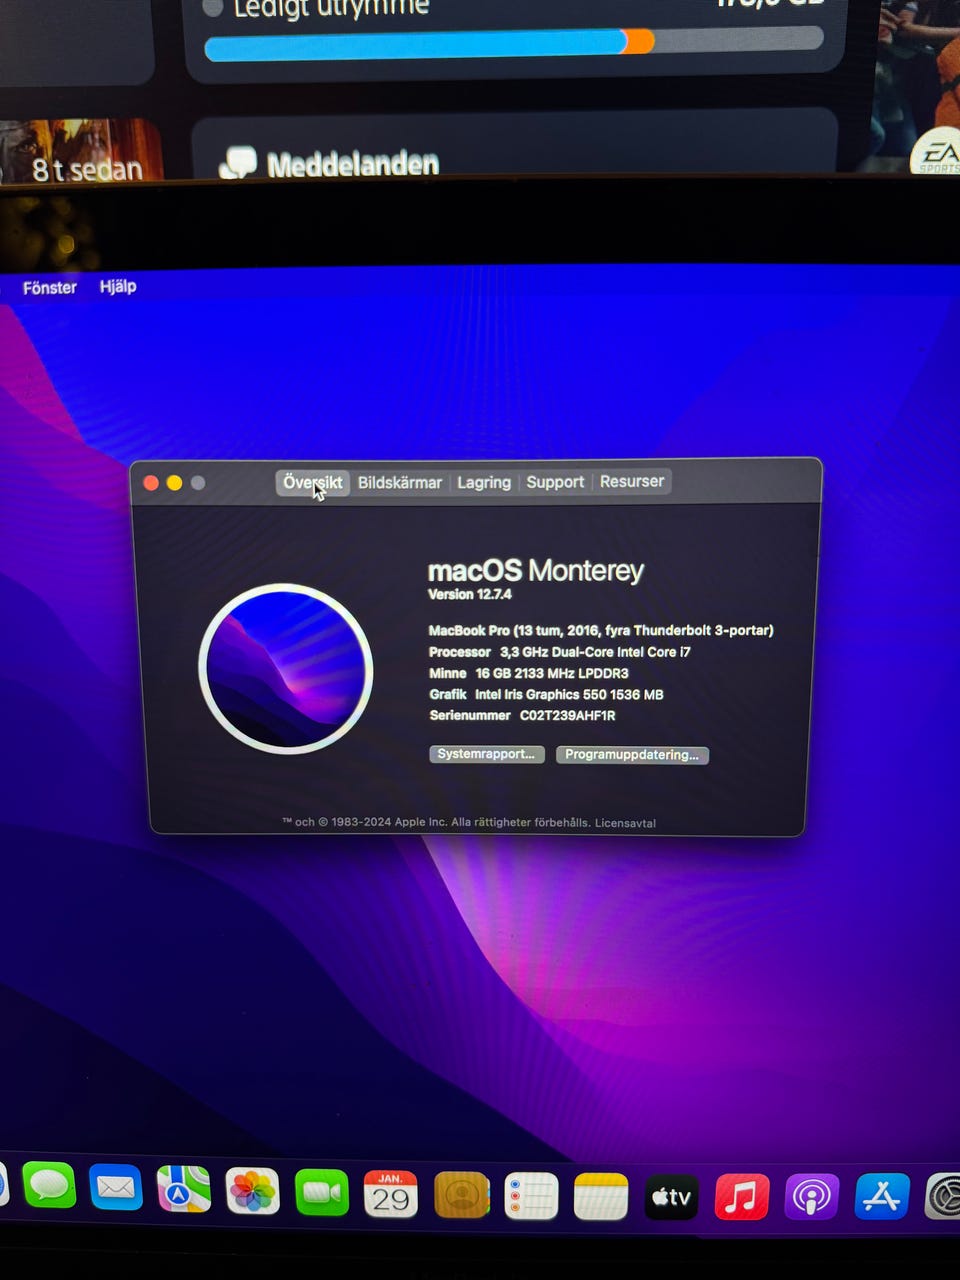Open Podcasts from the dock

click(x=811, y=1197)
